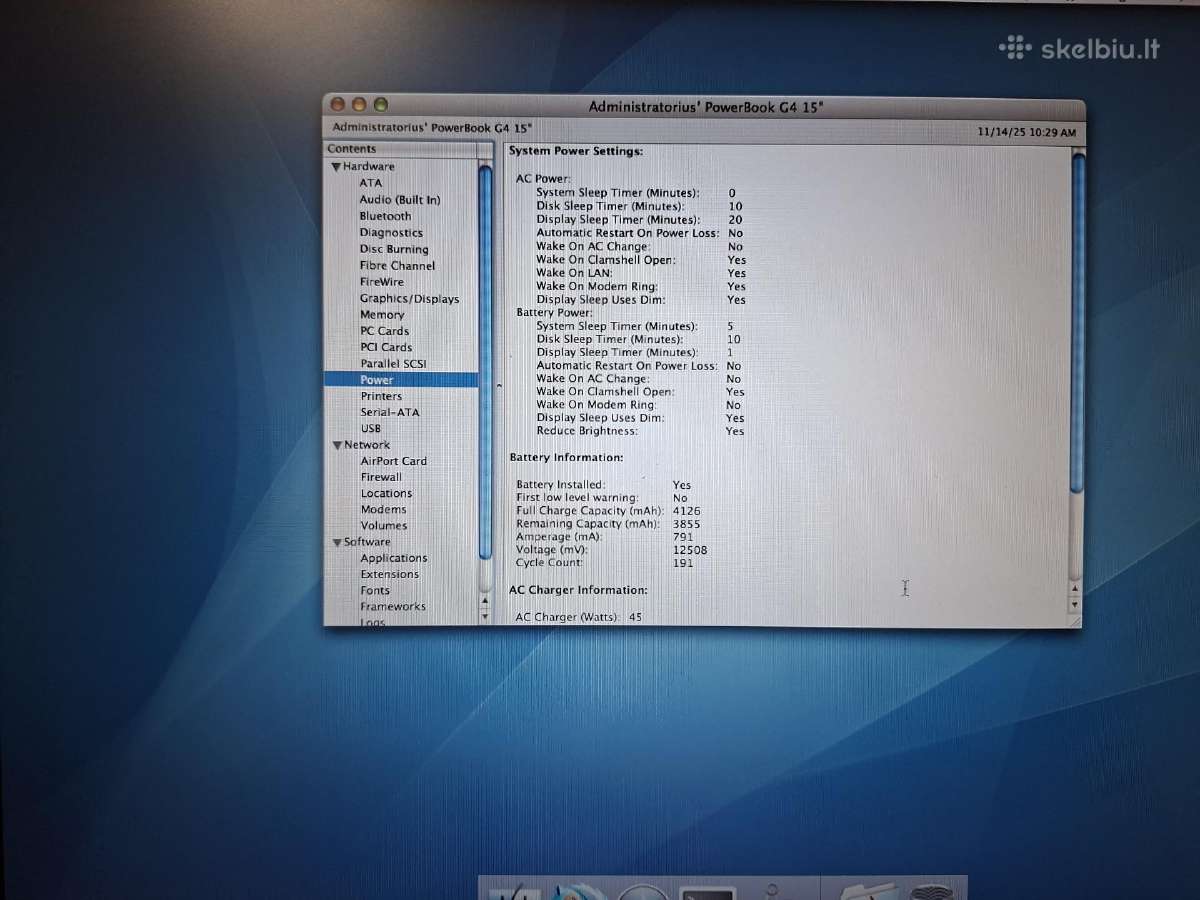Click the AC Power subheading

(543, 179)
